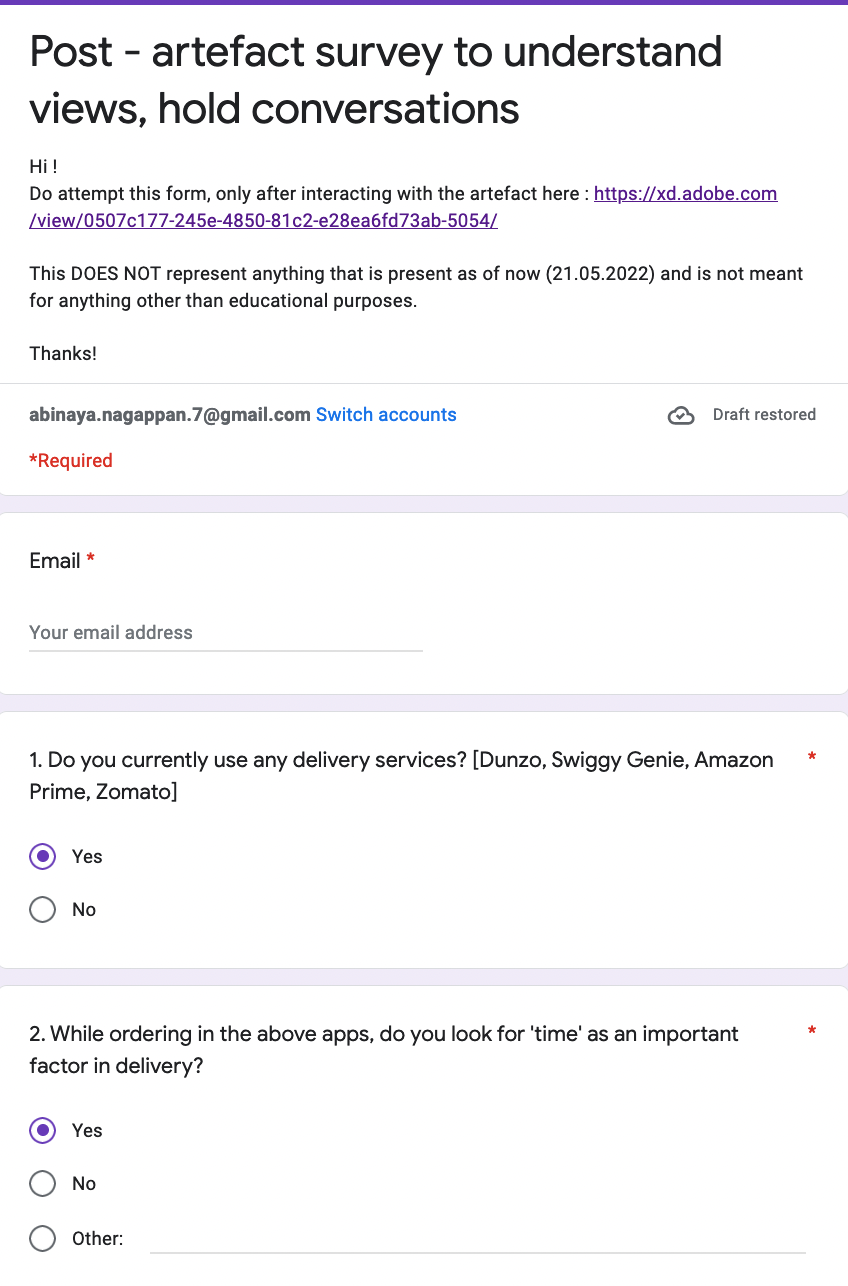Click the Email question label

pyautogui.click(x=55, y=561)
